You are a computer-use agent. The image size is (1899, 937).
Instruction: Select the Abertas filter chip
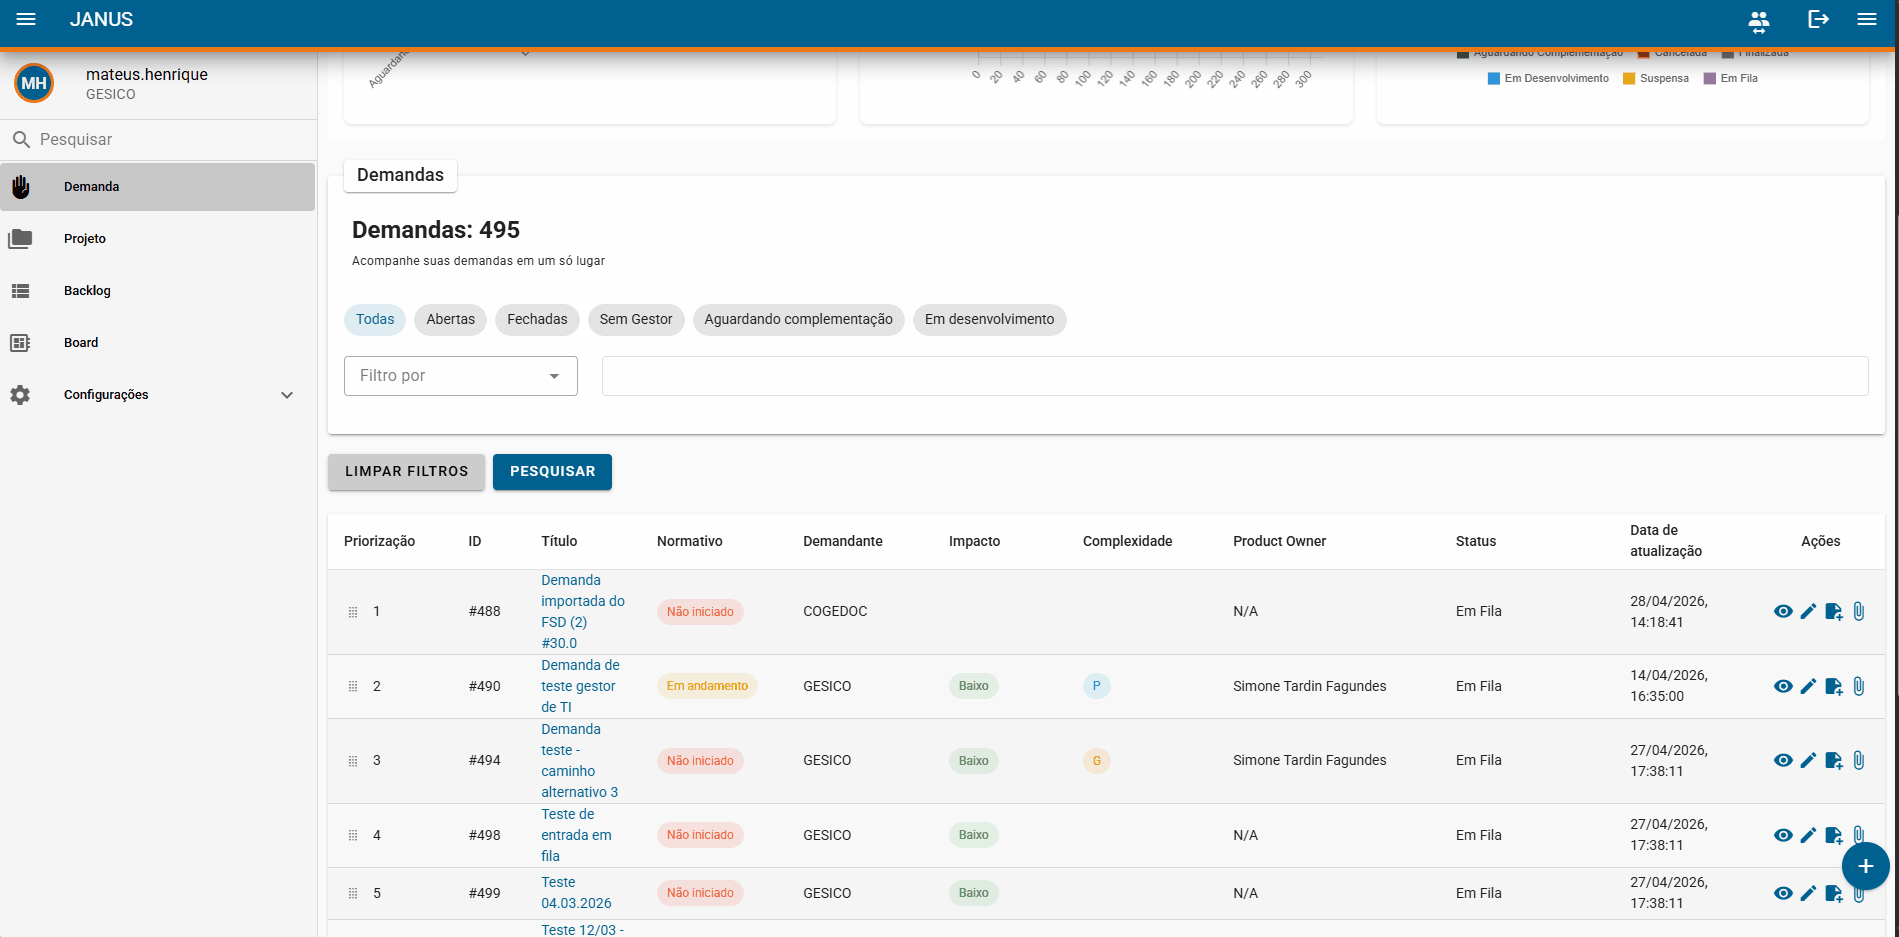coord(451,320)
